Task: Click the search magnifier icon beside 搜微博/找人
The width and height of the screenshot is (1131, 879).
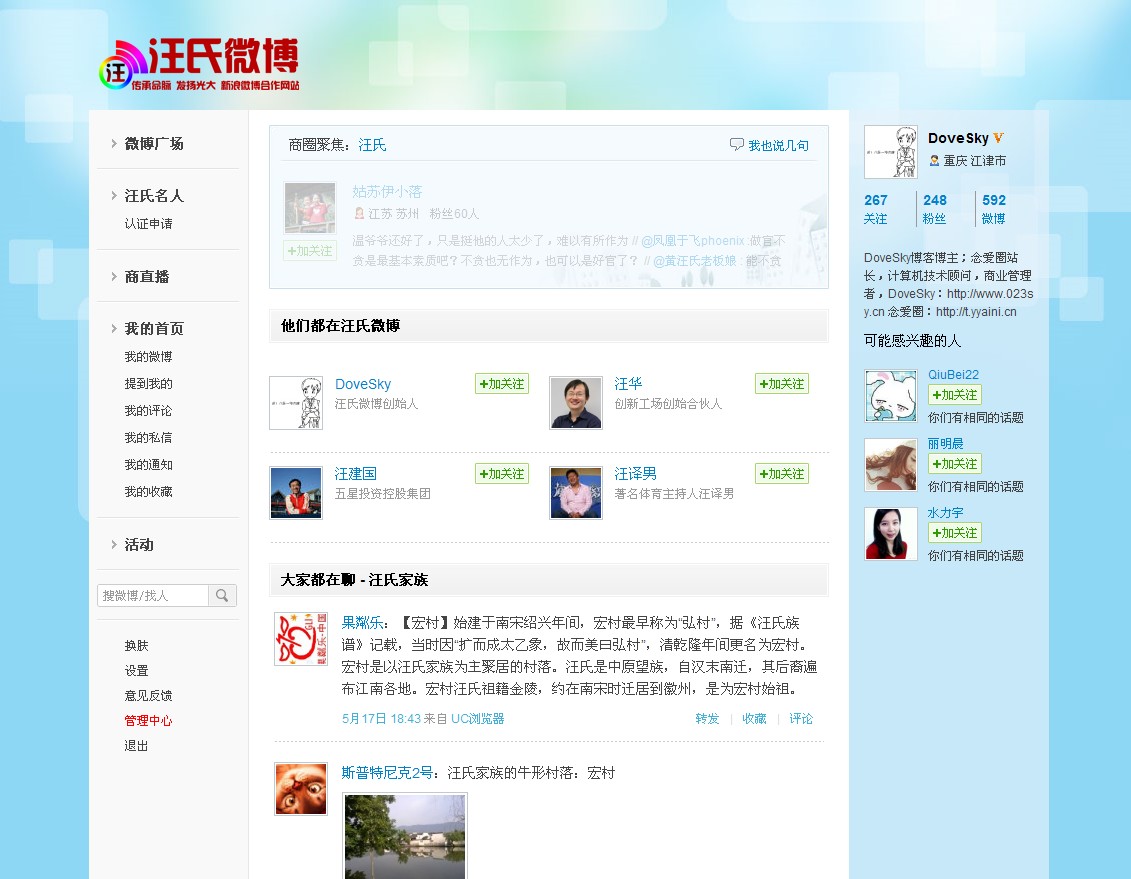Action: [221, 595]
